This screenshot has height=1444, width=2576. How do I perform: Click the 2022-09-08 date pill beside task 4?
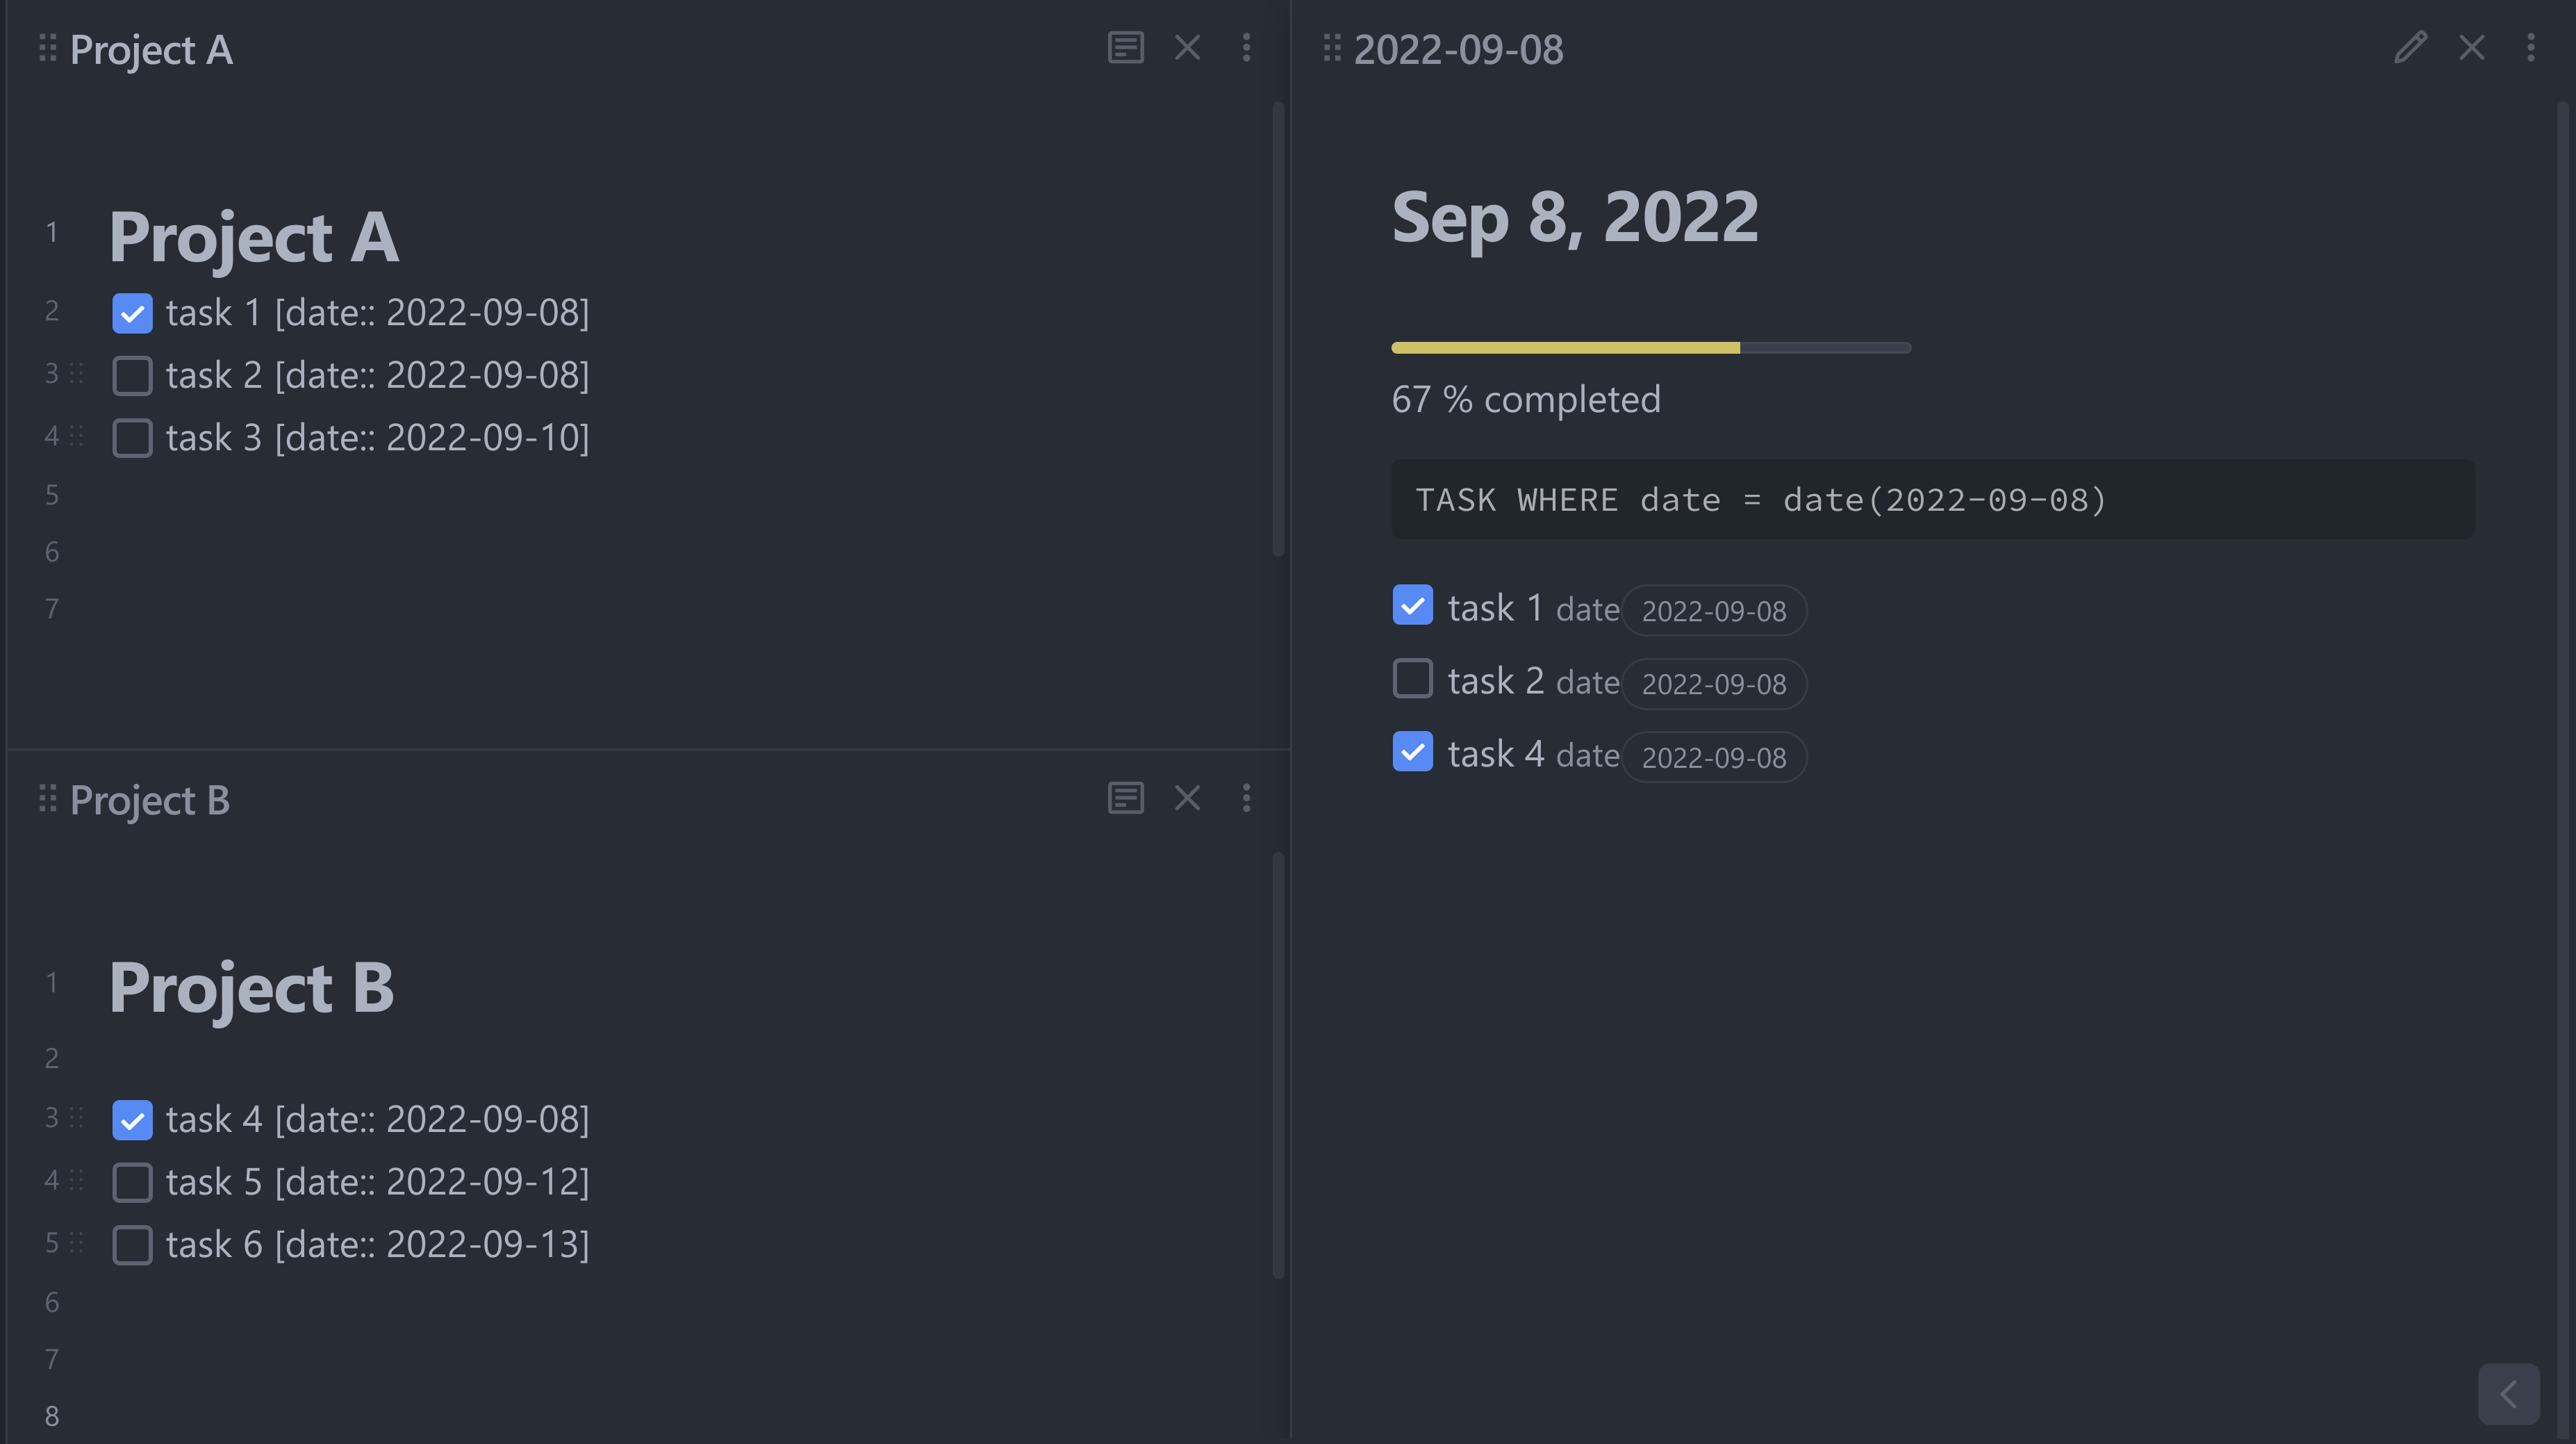click(x=1713, y=757)
